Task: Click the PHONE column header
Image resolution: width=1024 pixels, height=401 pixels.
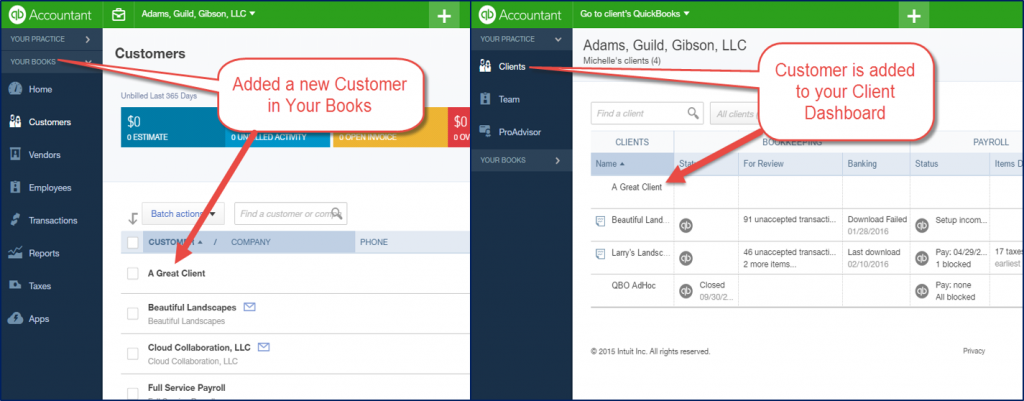Action: coord(374,242)
